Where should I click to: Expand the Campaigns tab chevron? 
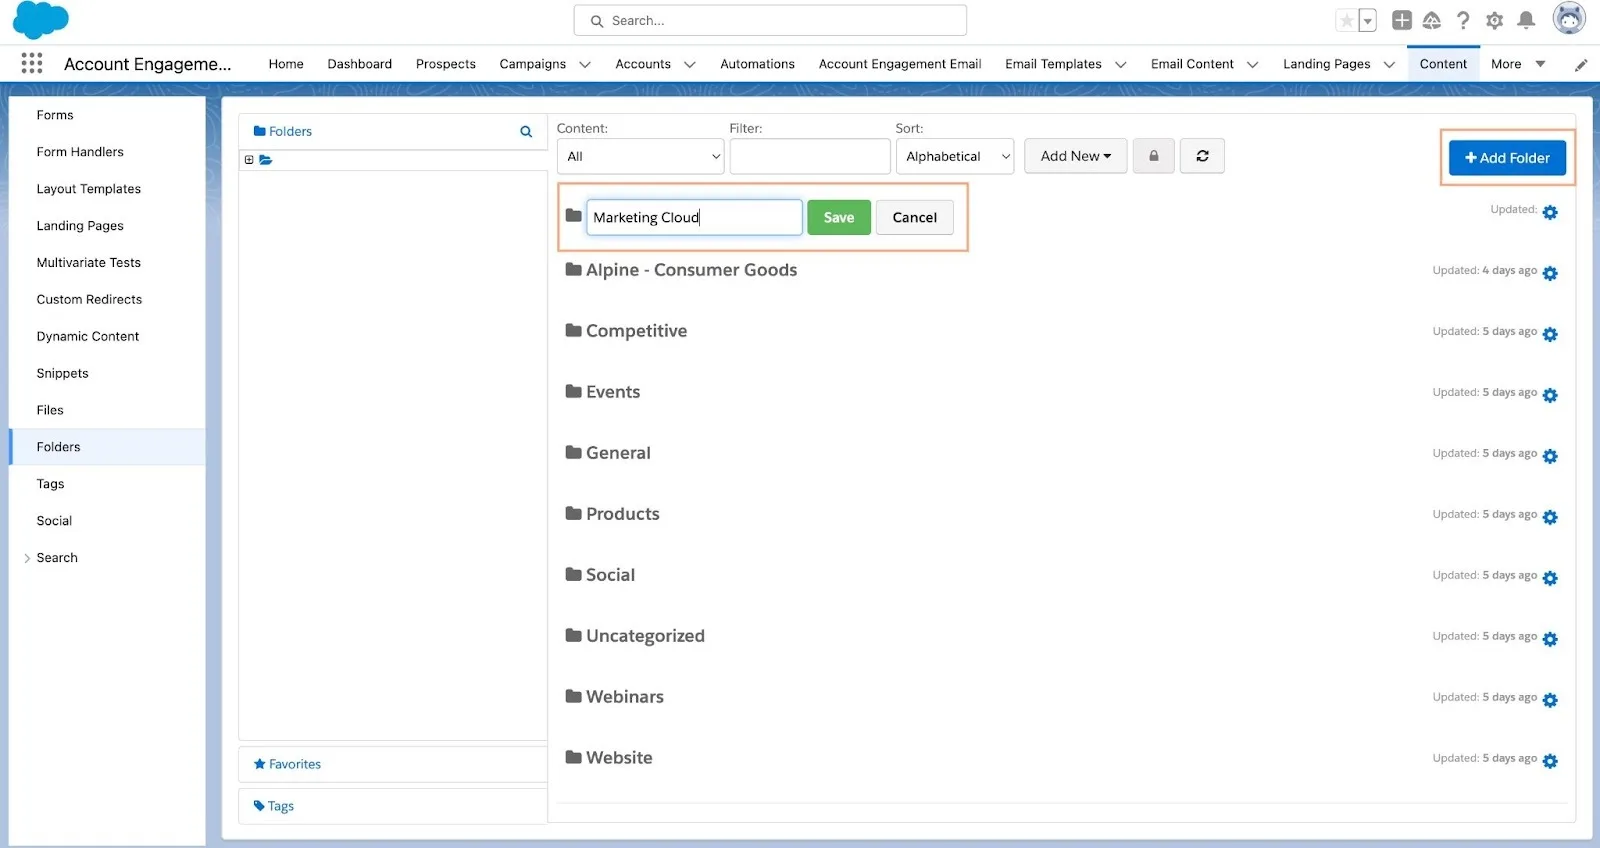click(x=585, y=64)
